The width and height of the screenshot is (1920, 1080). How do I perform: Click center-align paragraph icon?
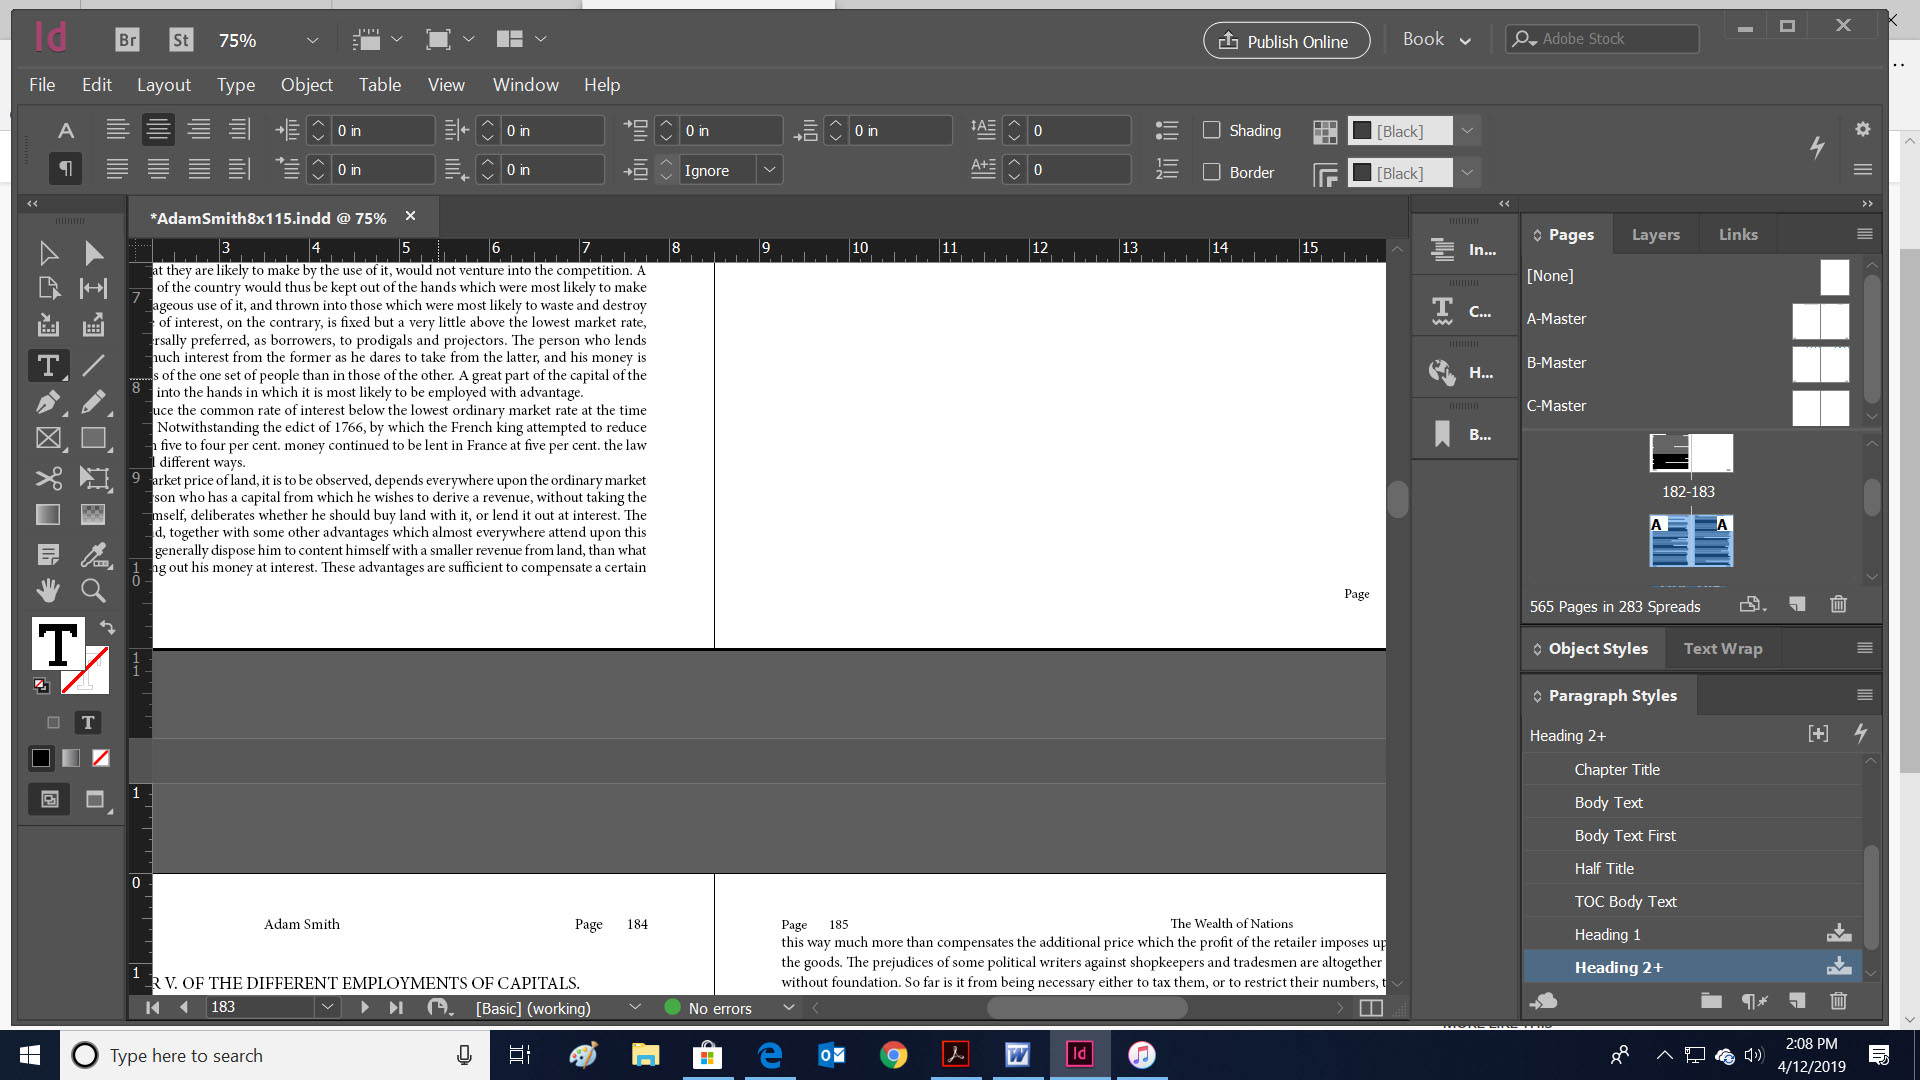tap(158, 130)
